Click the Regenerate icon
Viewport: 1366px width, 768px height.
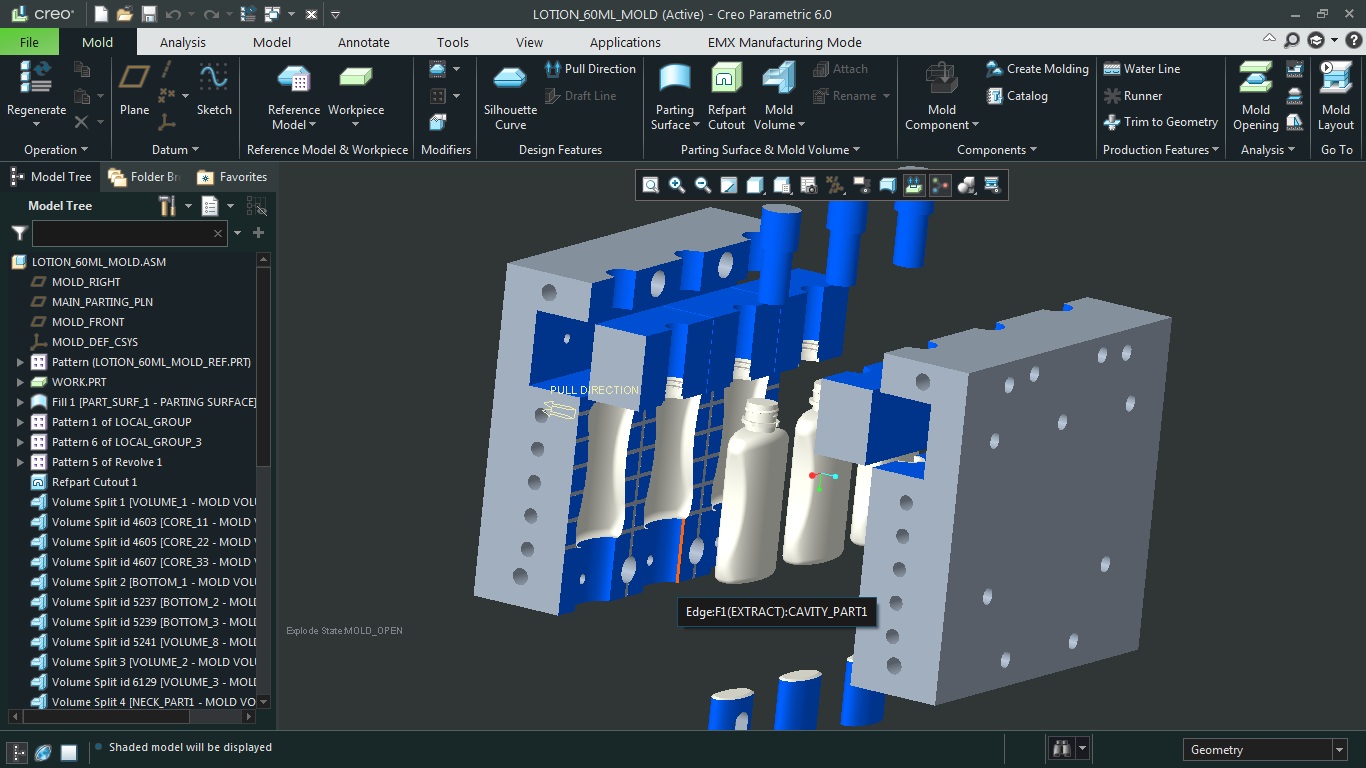pos(37,78)
